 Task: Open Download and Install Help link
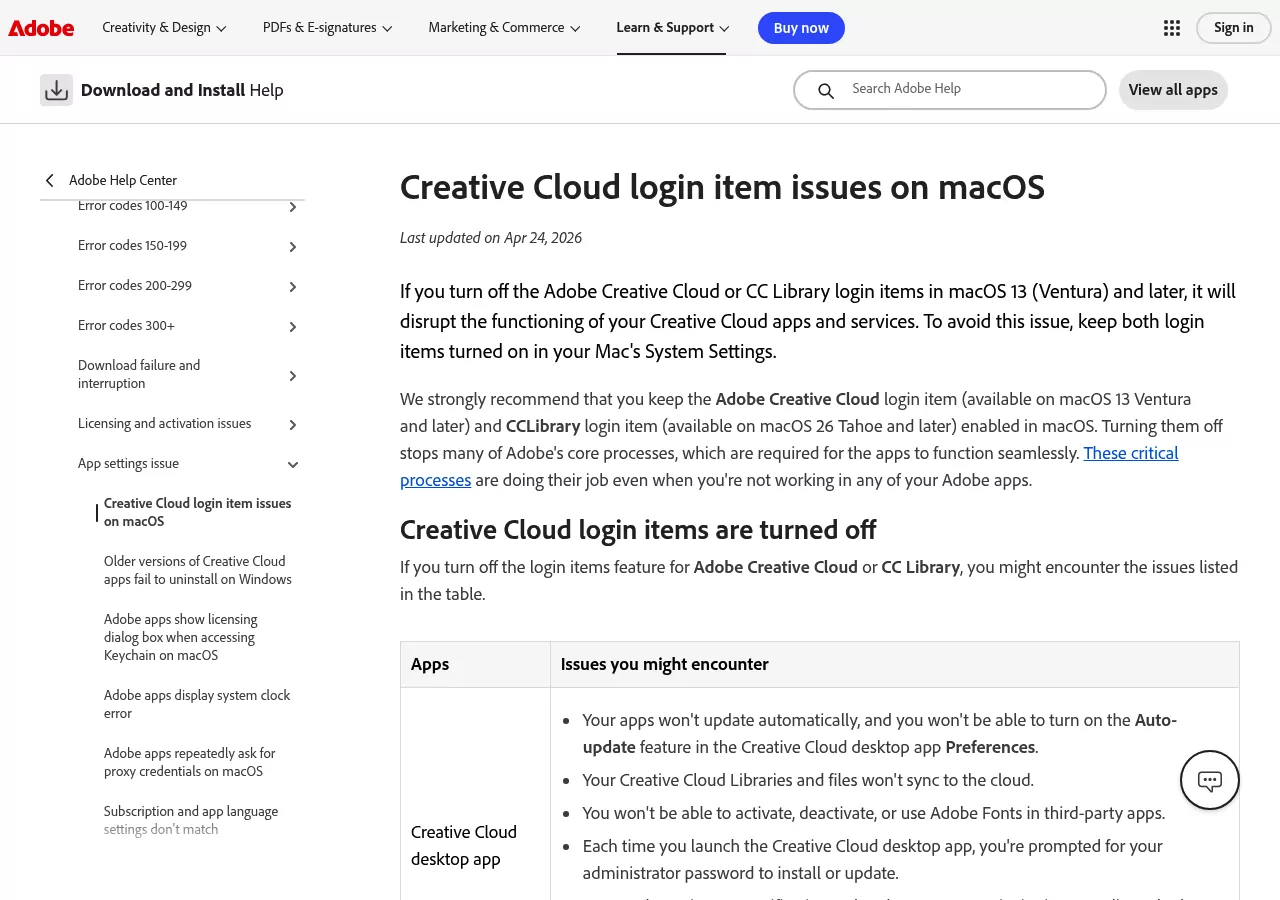[182, 90]
